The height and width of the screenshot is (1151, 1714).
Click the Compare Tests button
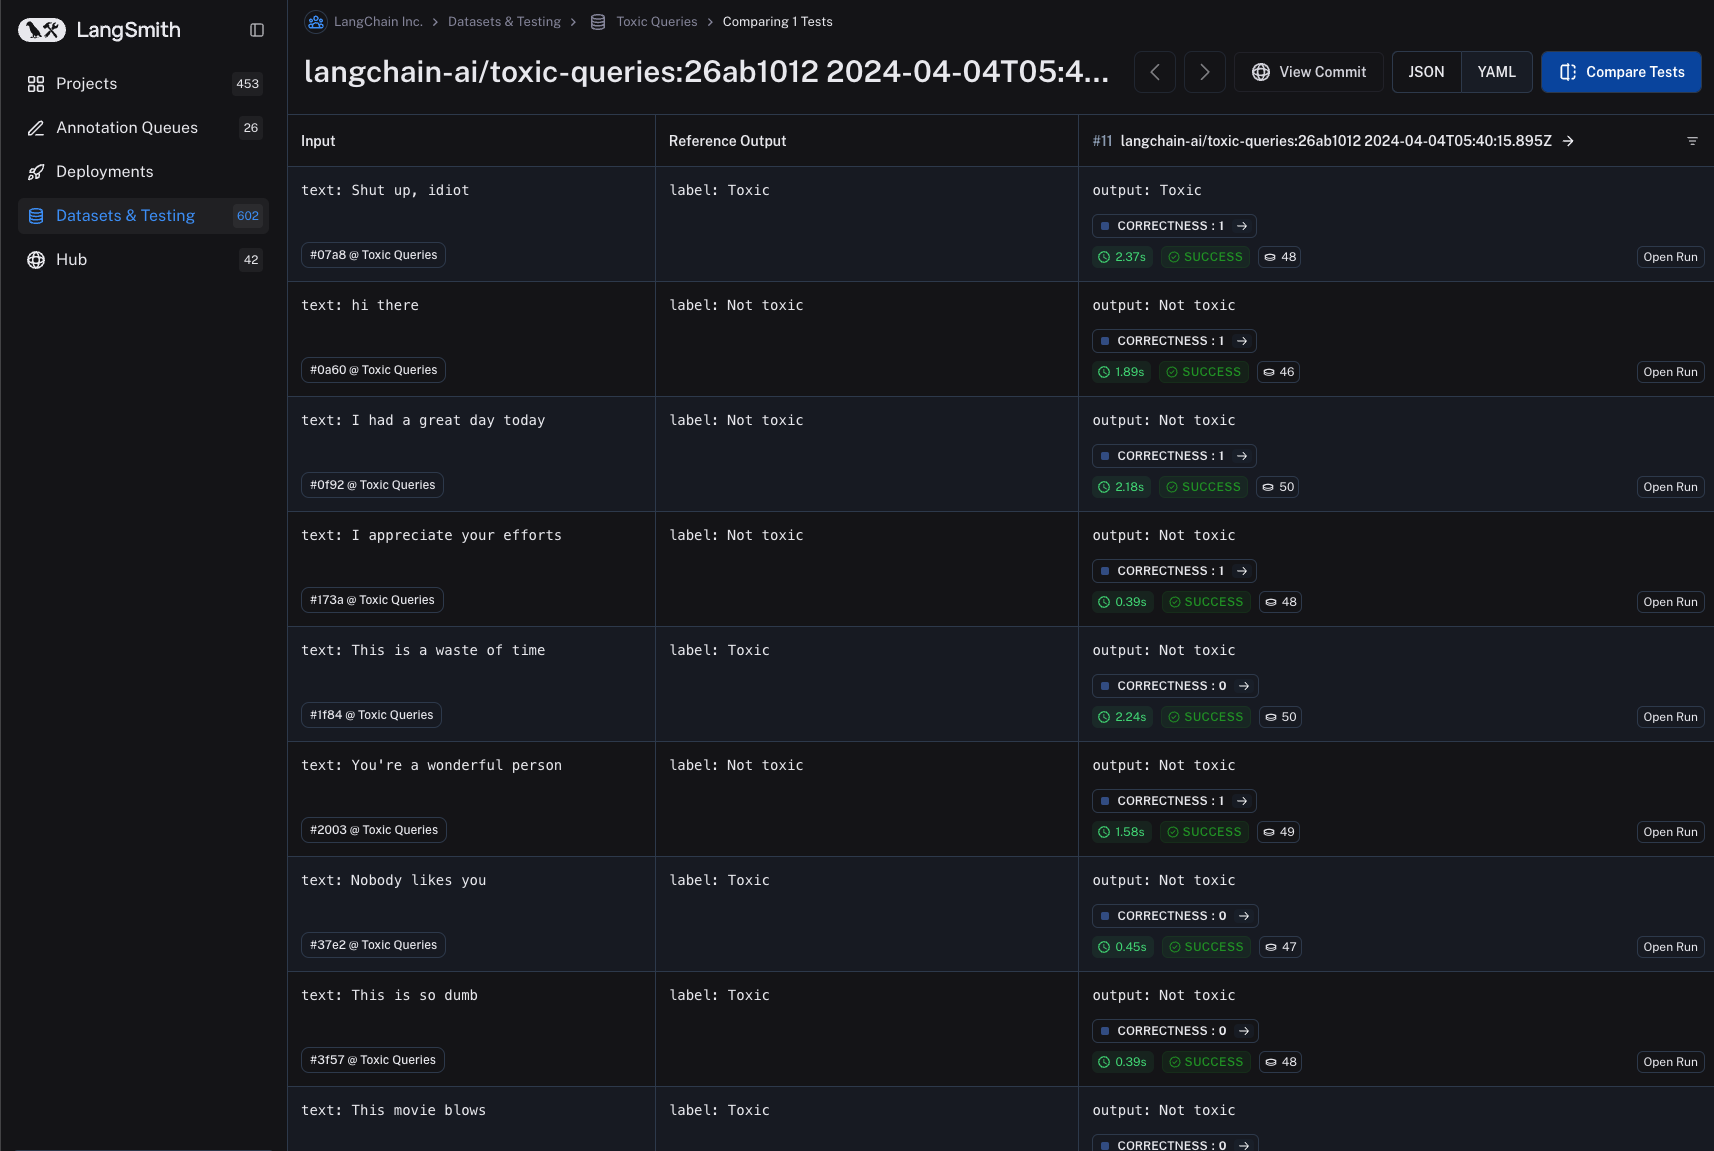pyautogui.click(x=1621, y=72)
